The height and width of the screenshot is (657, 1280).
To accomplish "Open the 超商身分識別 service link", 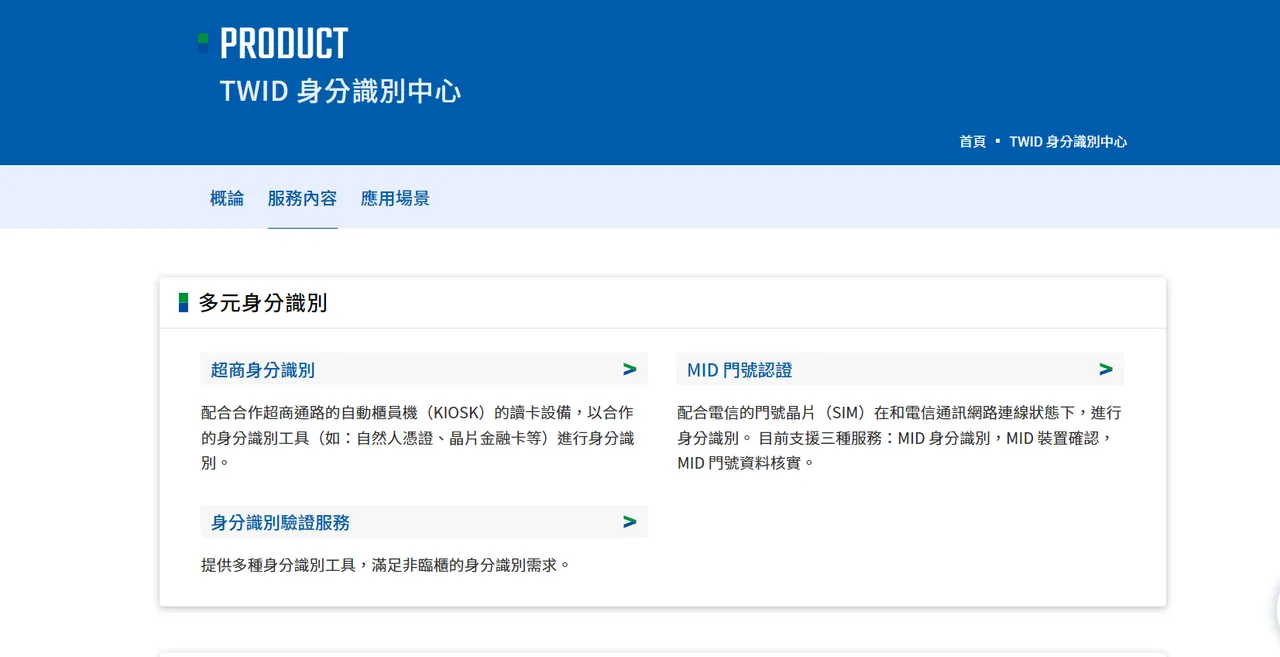I will (x=263, y=370).
